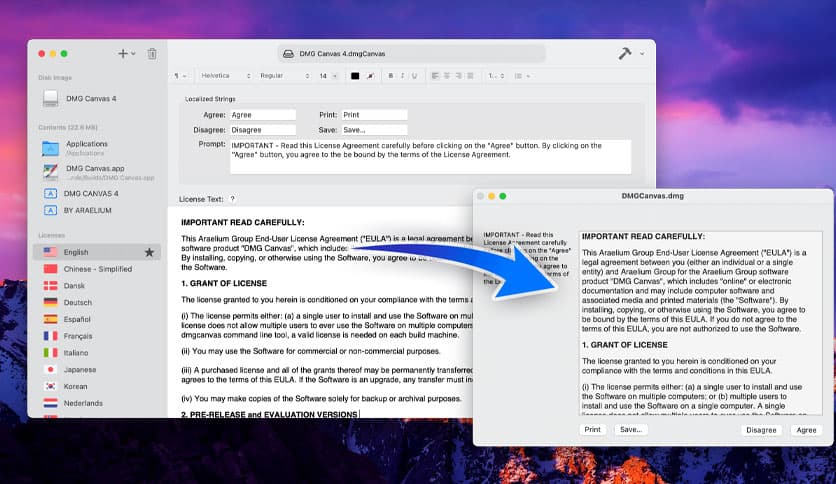Click the text background color swatch

coord(370,76)
